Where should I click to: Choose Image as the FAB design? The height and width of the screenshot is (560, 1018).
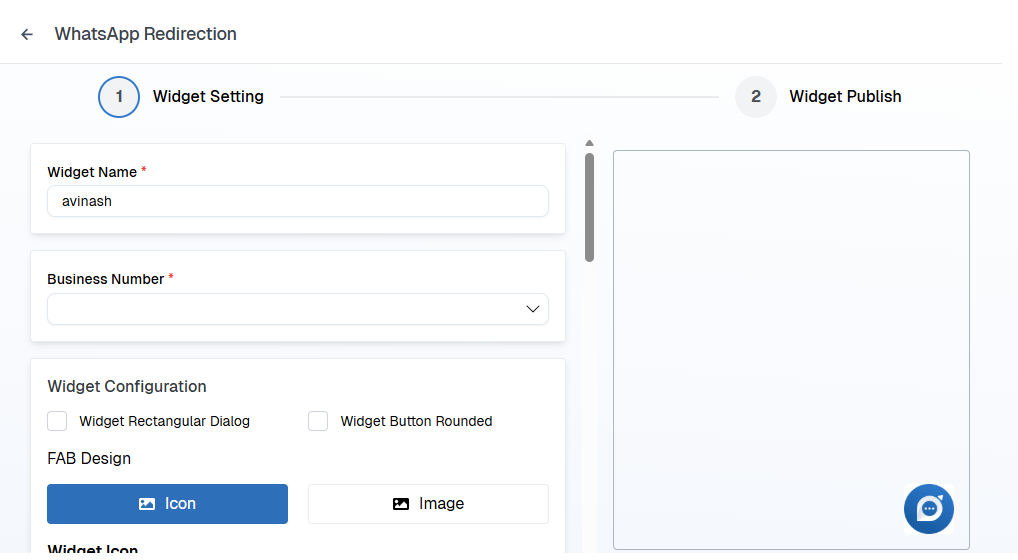pyautogui.click(x=428, y=504)
